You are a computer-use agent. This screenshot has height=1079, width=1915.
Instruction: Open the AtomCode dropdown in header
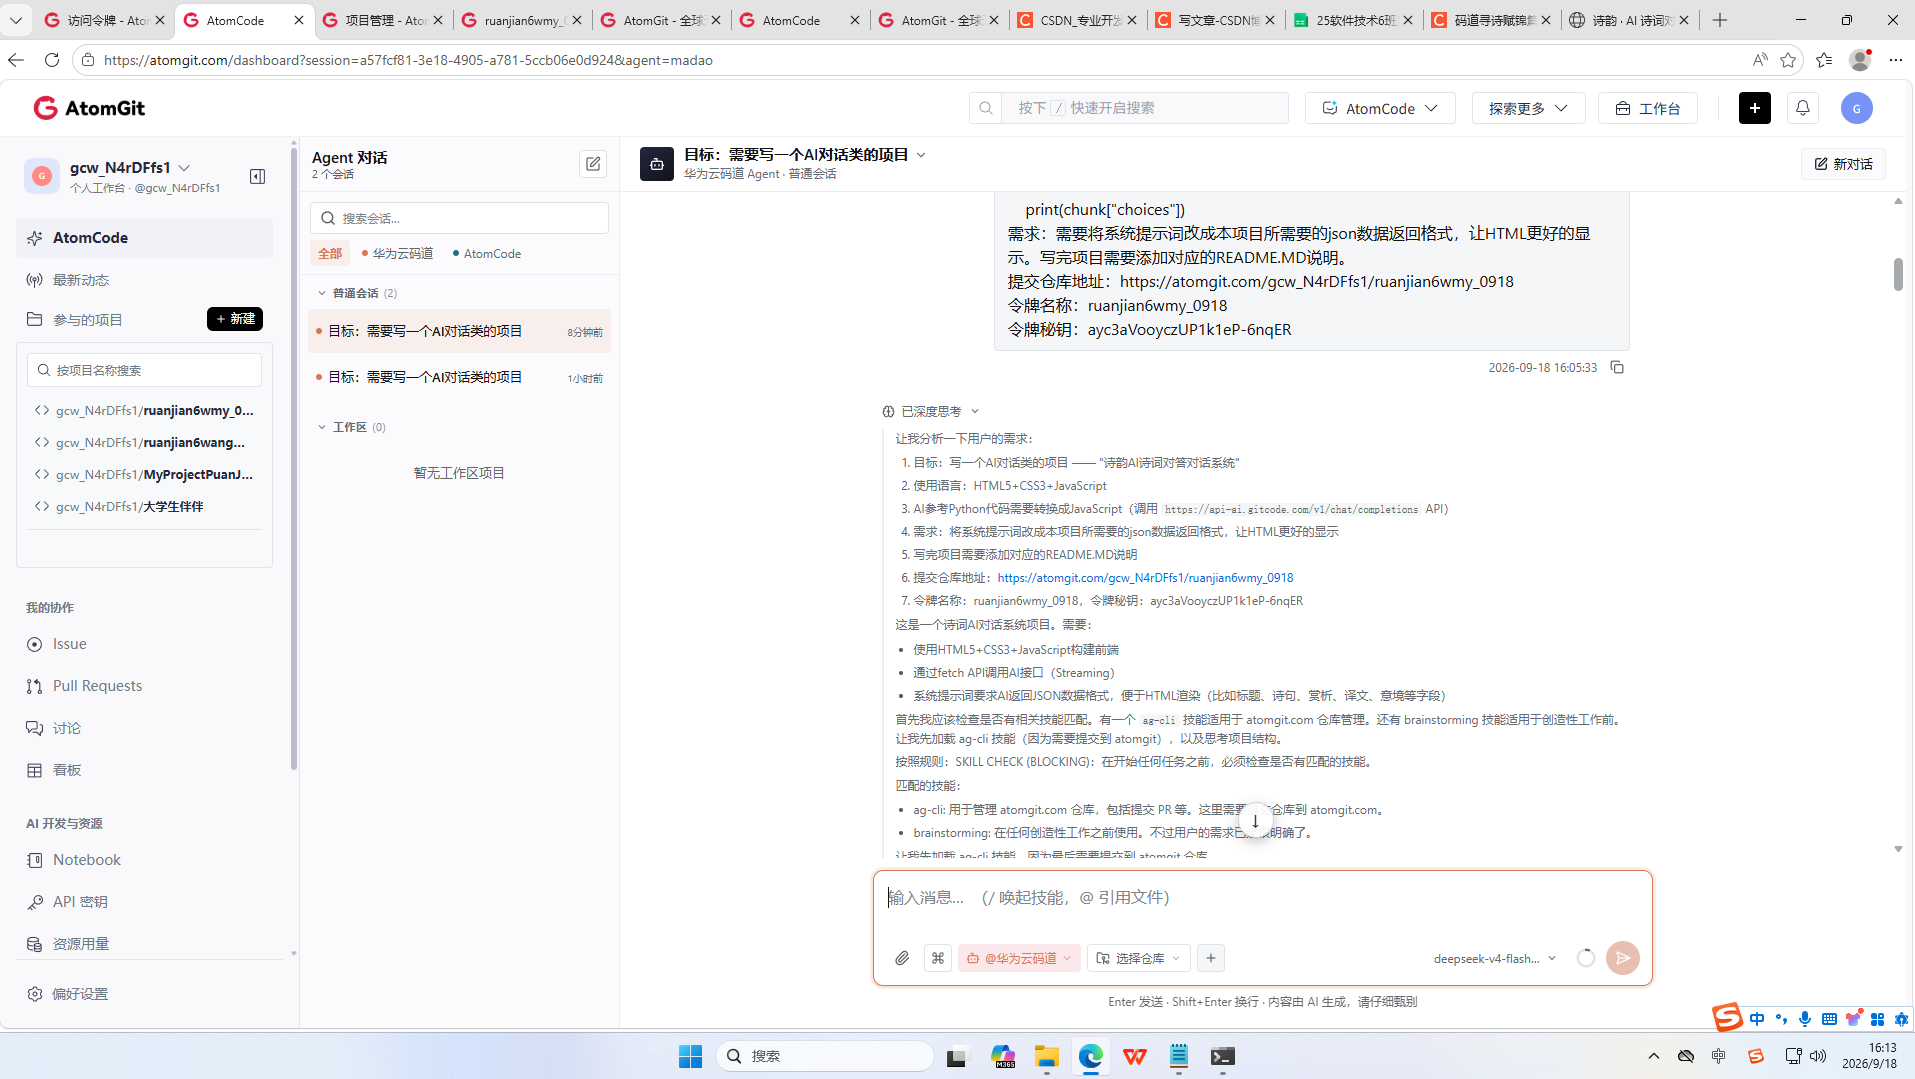click(x=1380, y=108)
